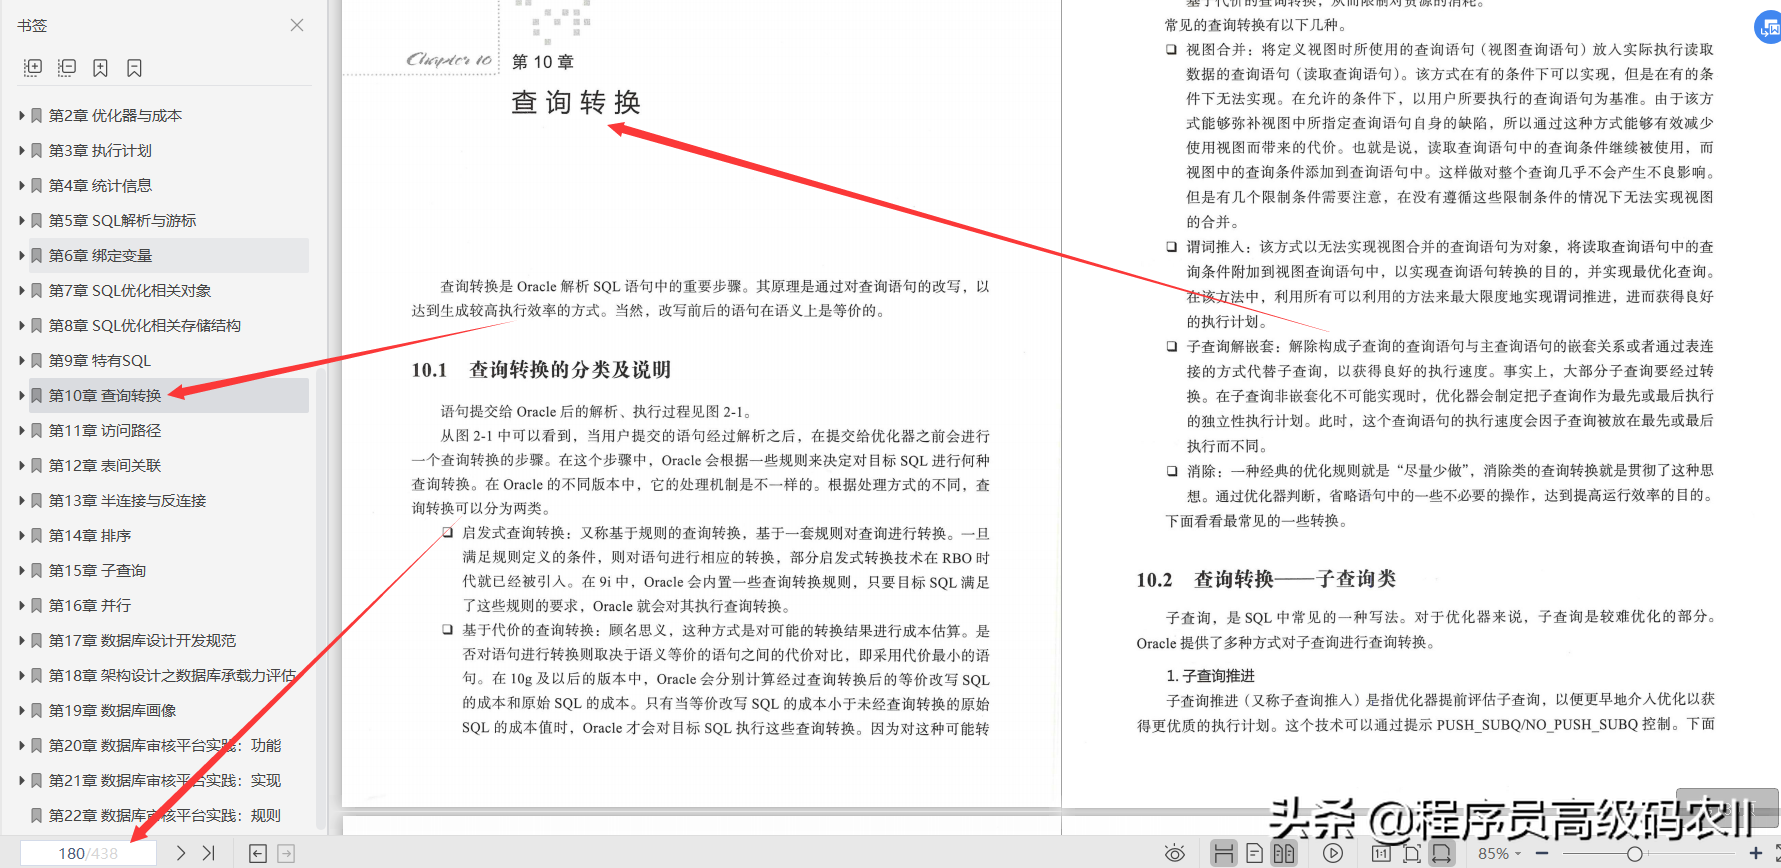Image resolution: width=1781 pixels, height=868 pixels.
Task: Click the page number input field
Action: 88,853
